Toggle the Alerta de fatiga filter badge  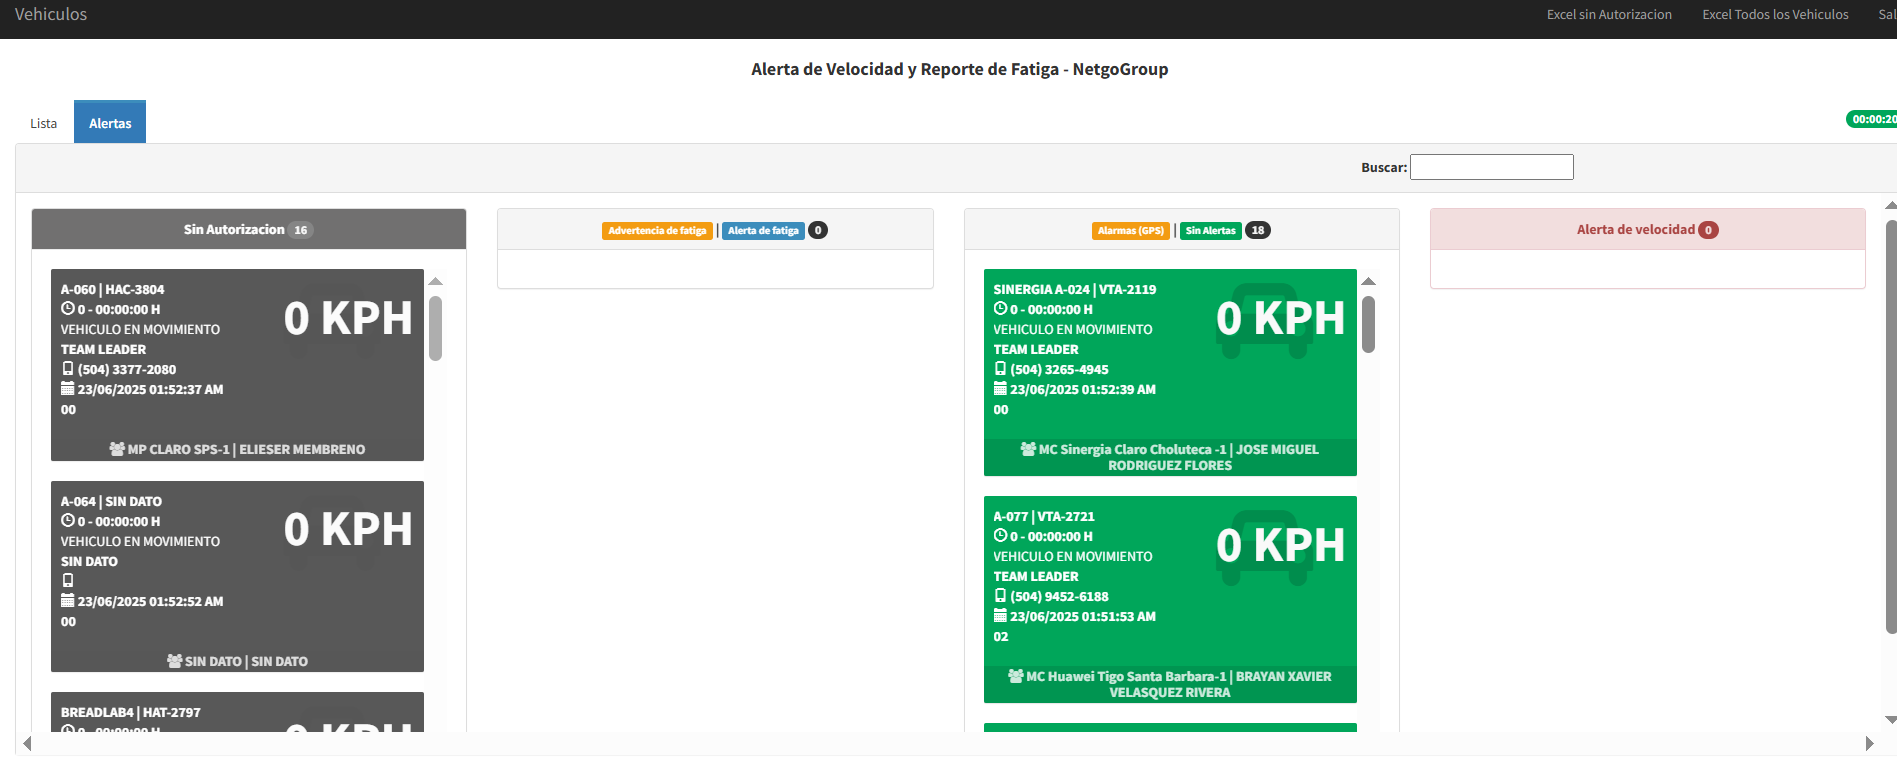[763, 231]
